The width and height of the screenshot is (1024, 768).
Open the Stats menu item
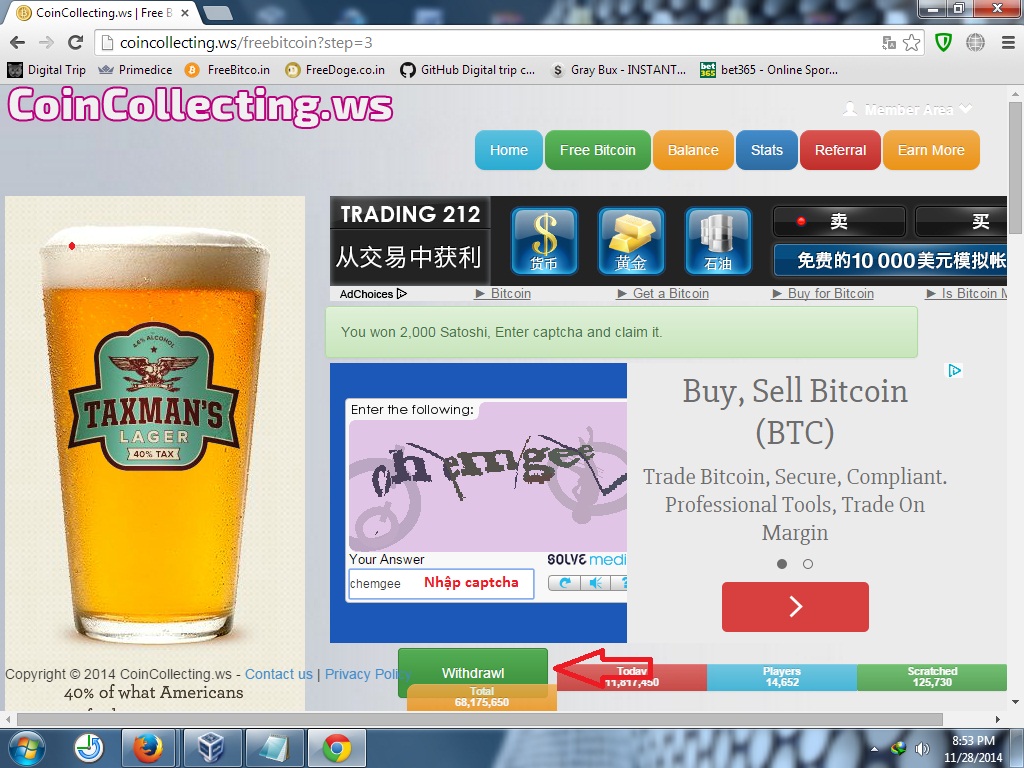pos(767,150)
